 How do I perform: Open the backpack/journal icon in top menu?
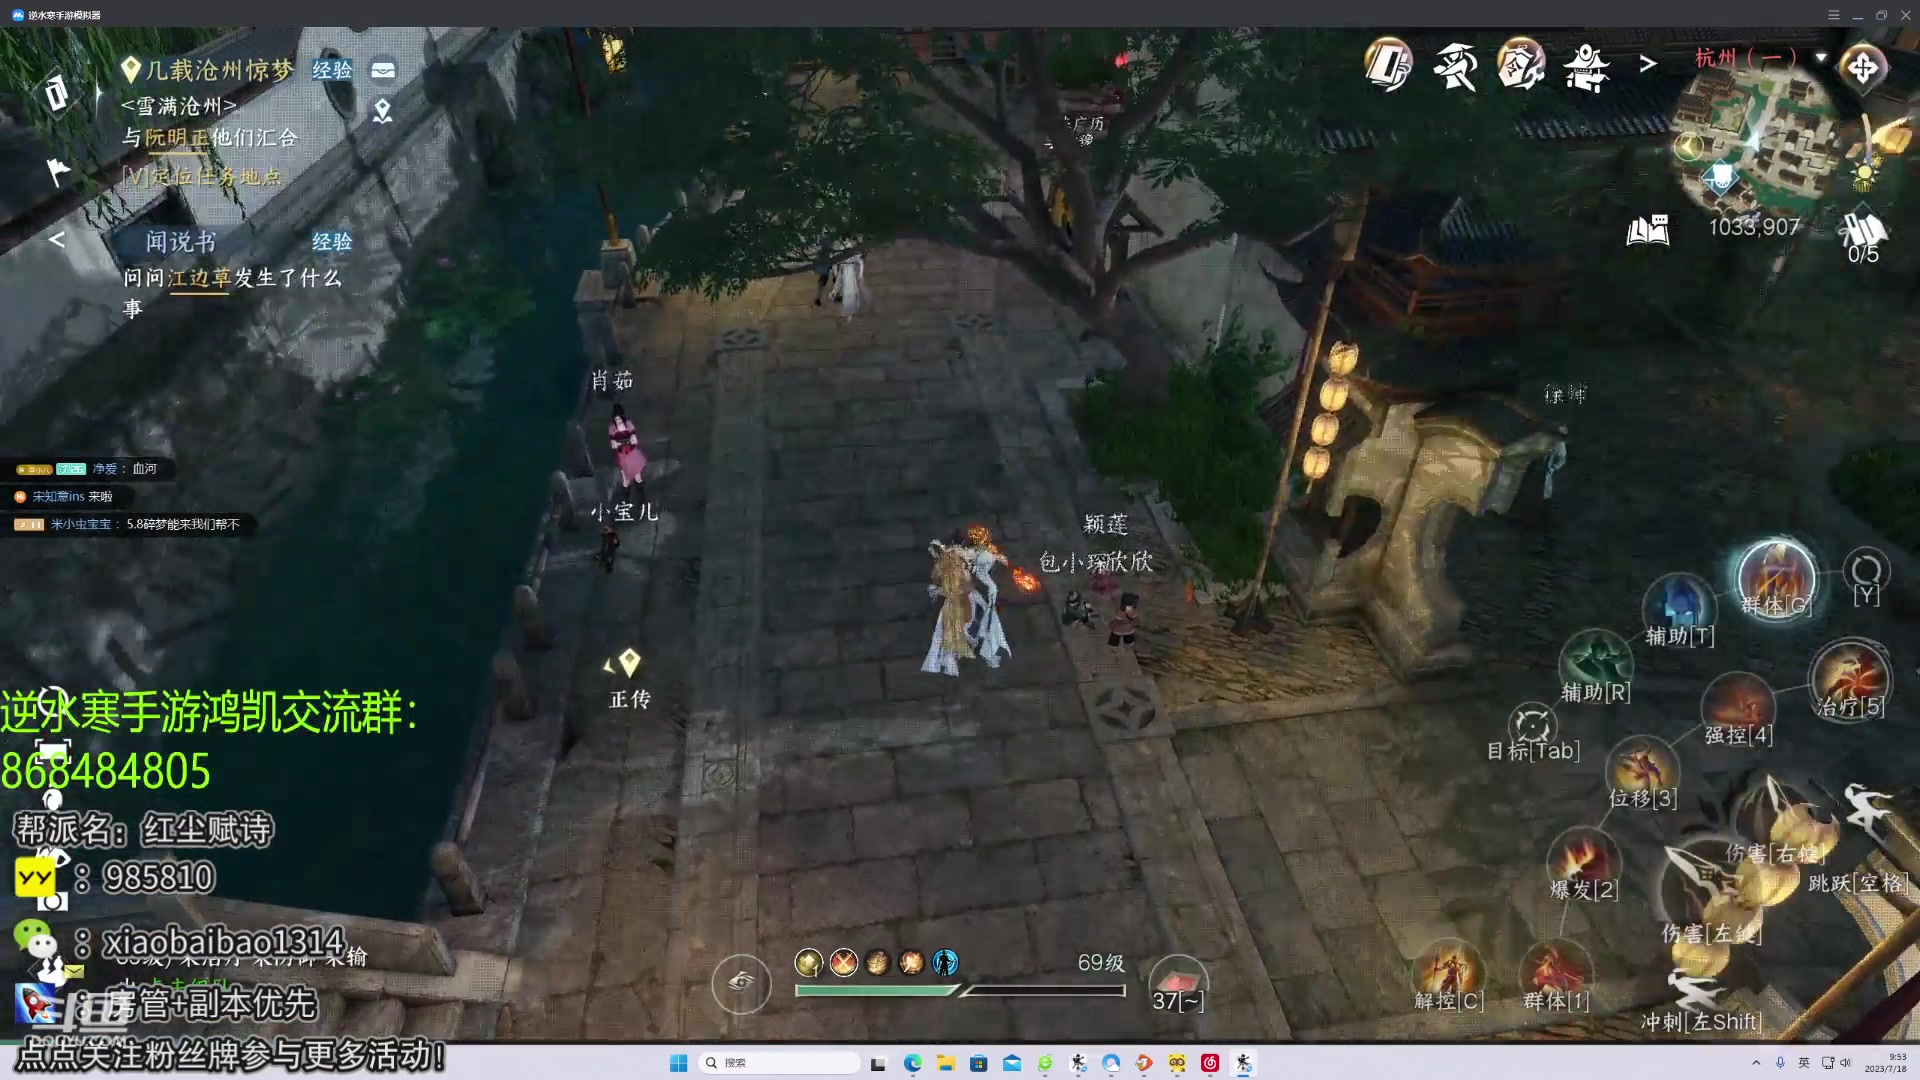(x=1388, y=65)
